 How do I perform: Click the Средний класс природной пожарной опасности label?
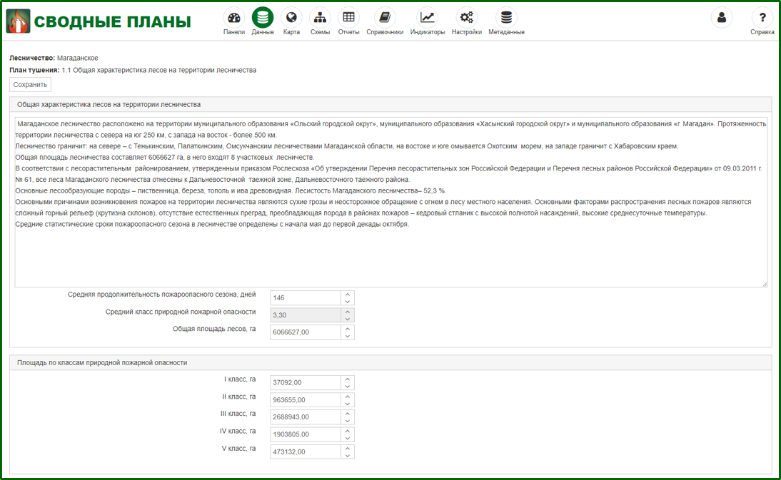tap(180, 312)
